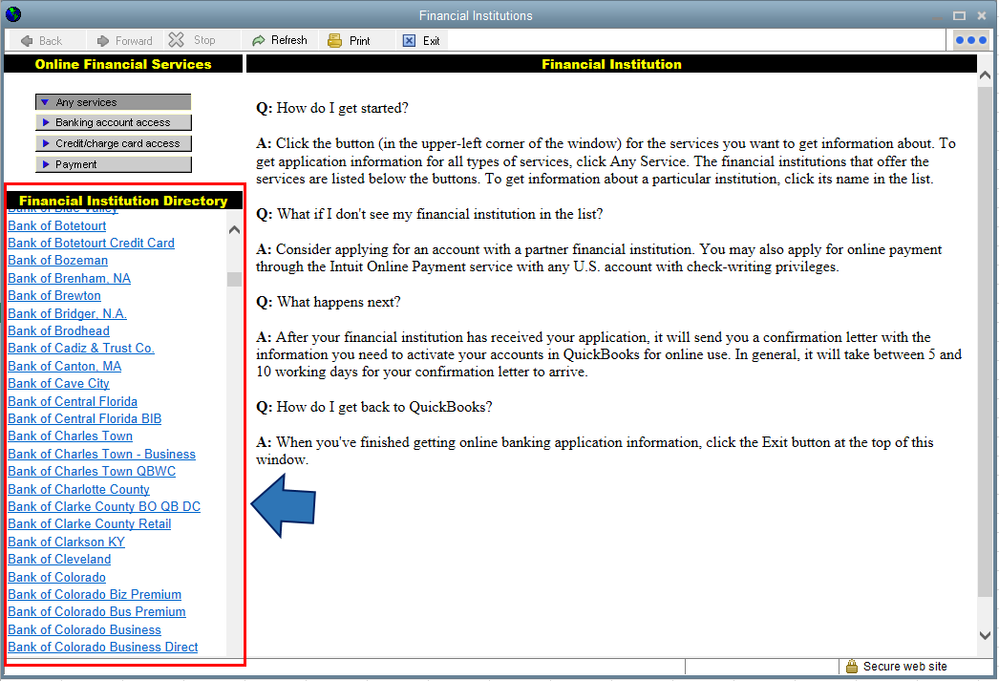Click the padlock Secure web site icon

pyautogui.click(x=851, y=666)
